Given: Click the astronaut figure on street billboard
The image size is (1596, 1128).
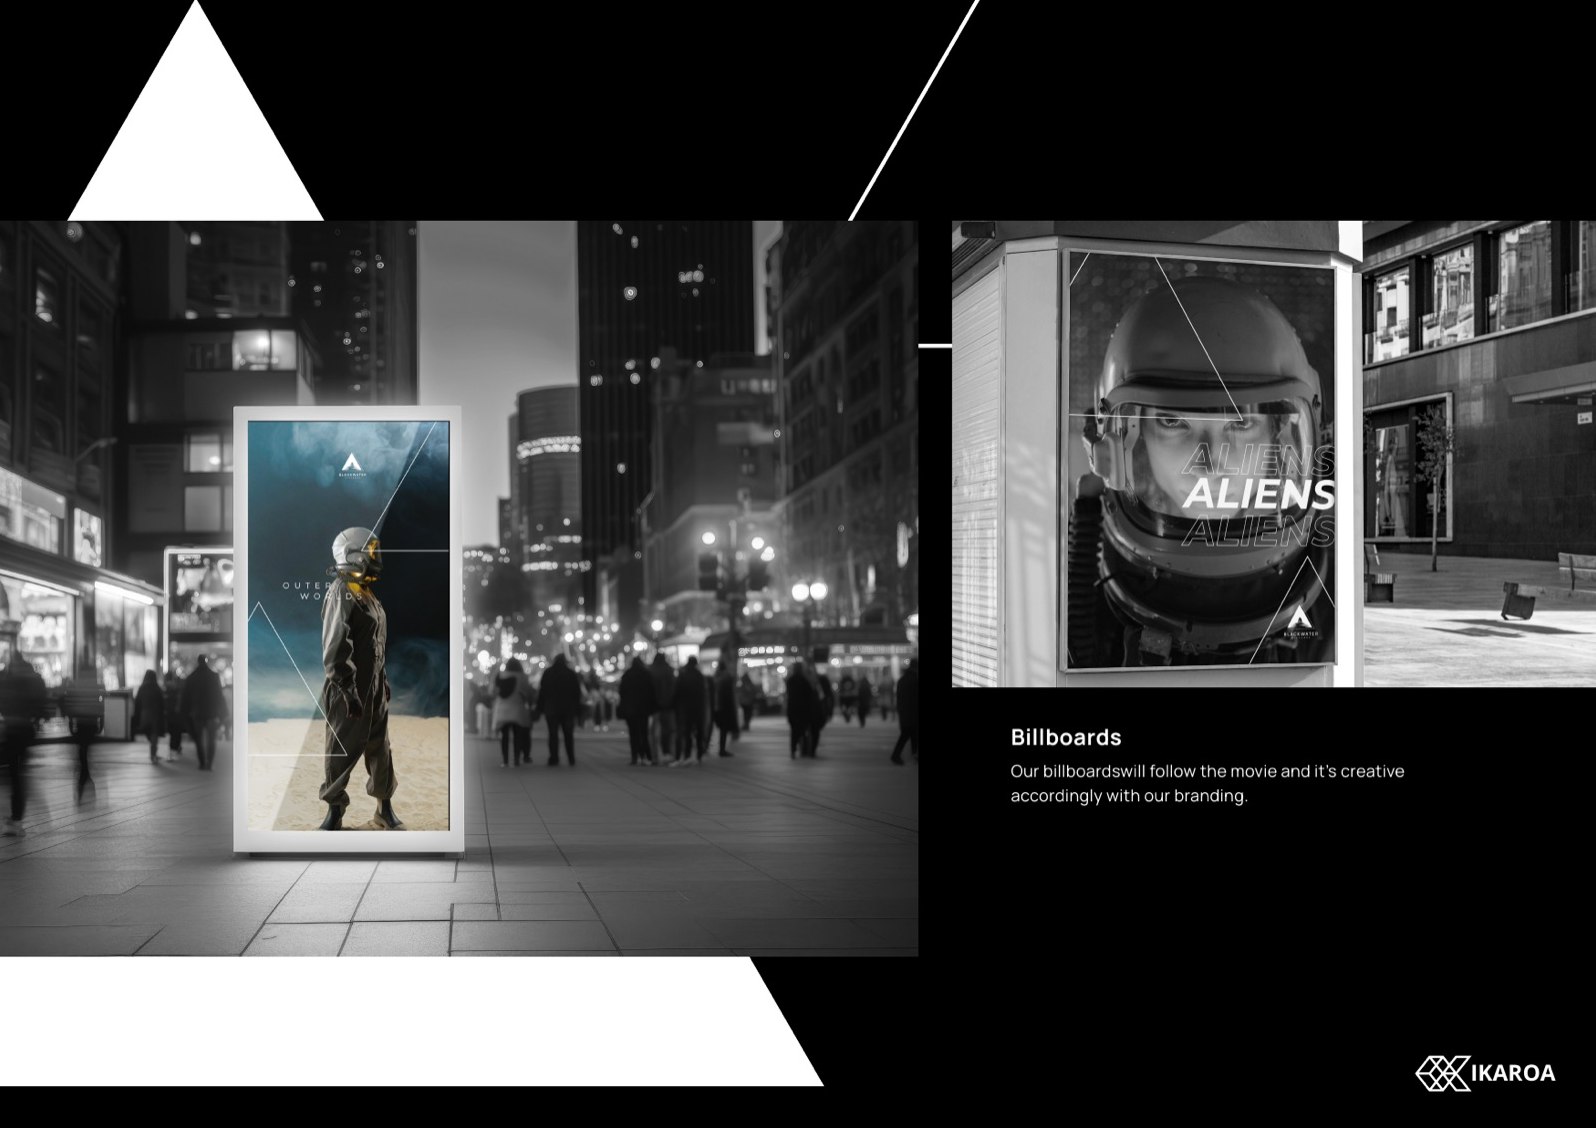Looking at the screenshot, I should (360, 679).
